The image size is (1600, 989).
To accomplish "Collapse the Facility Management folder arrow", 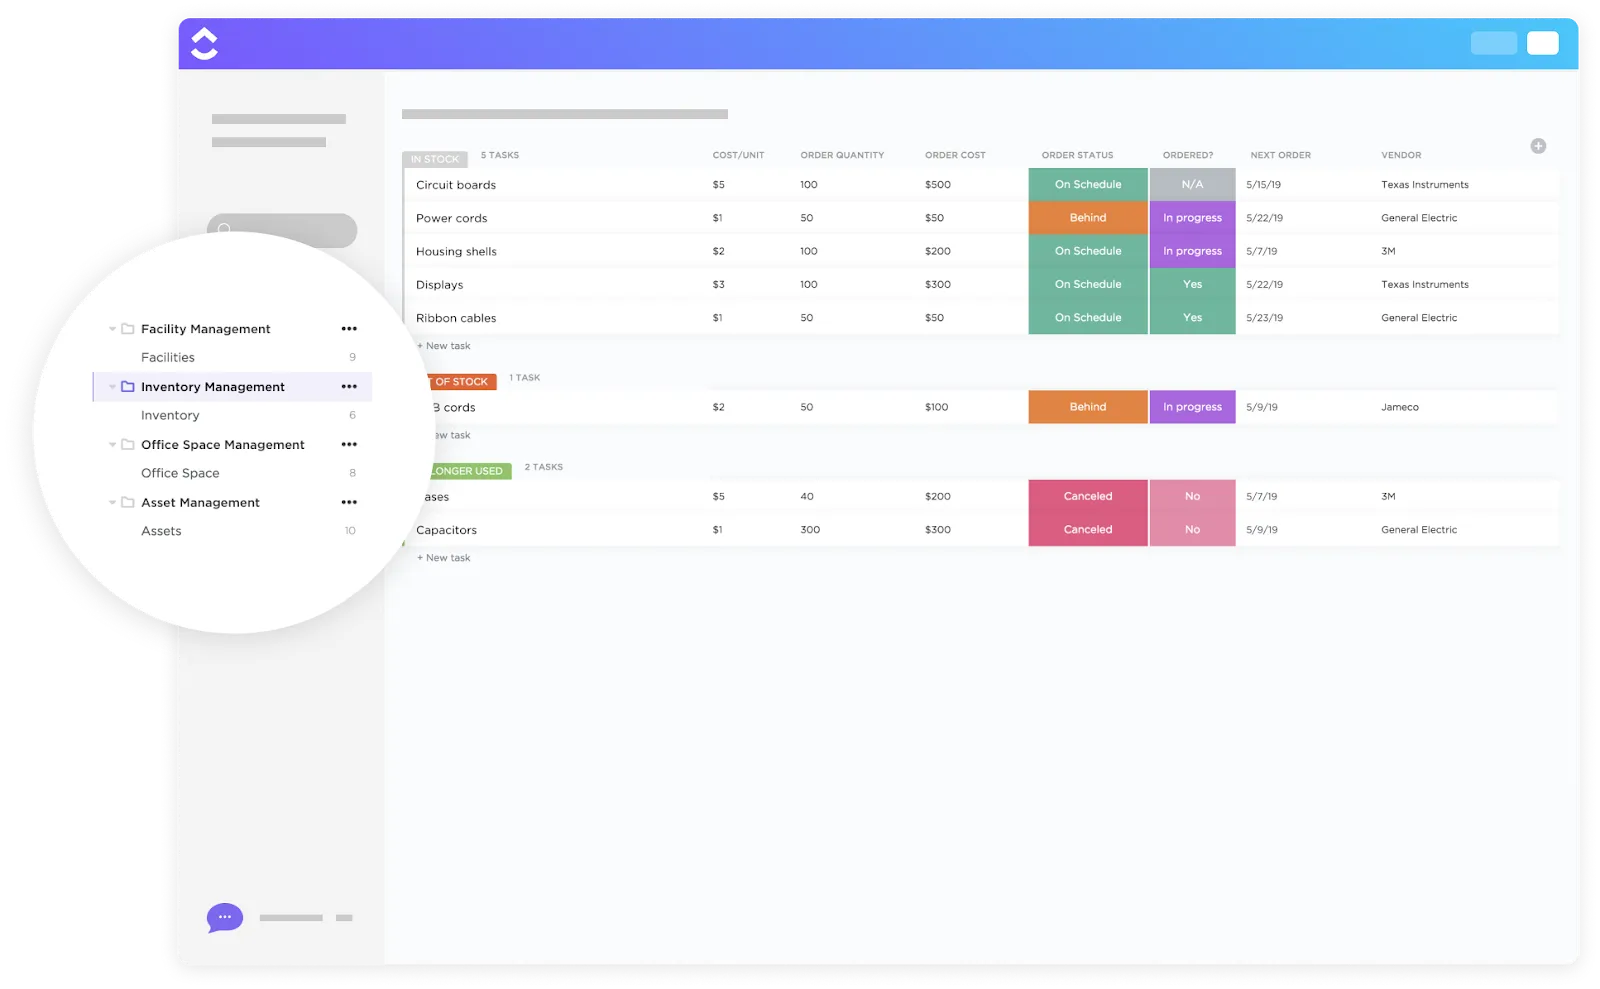I will point(112,329).
